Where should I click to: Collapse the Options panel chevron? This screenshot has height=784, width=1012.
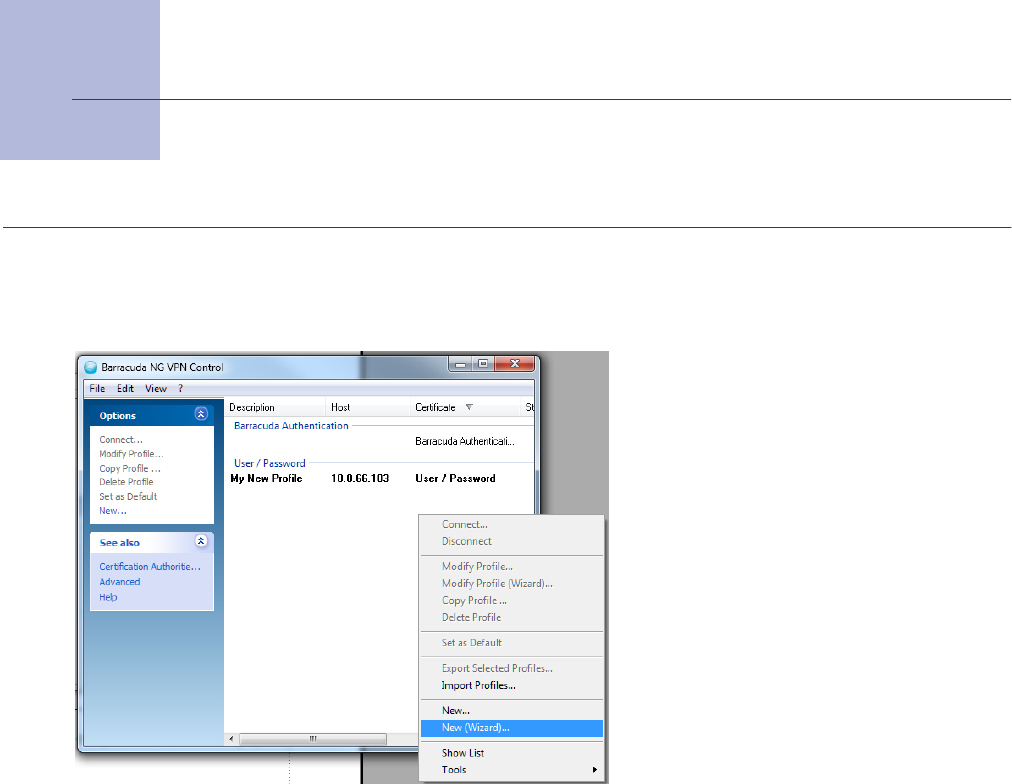201,414
